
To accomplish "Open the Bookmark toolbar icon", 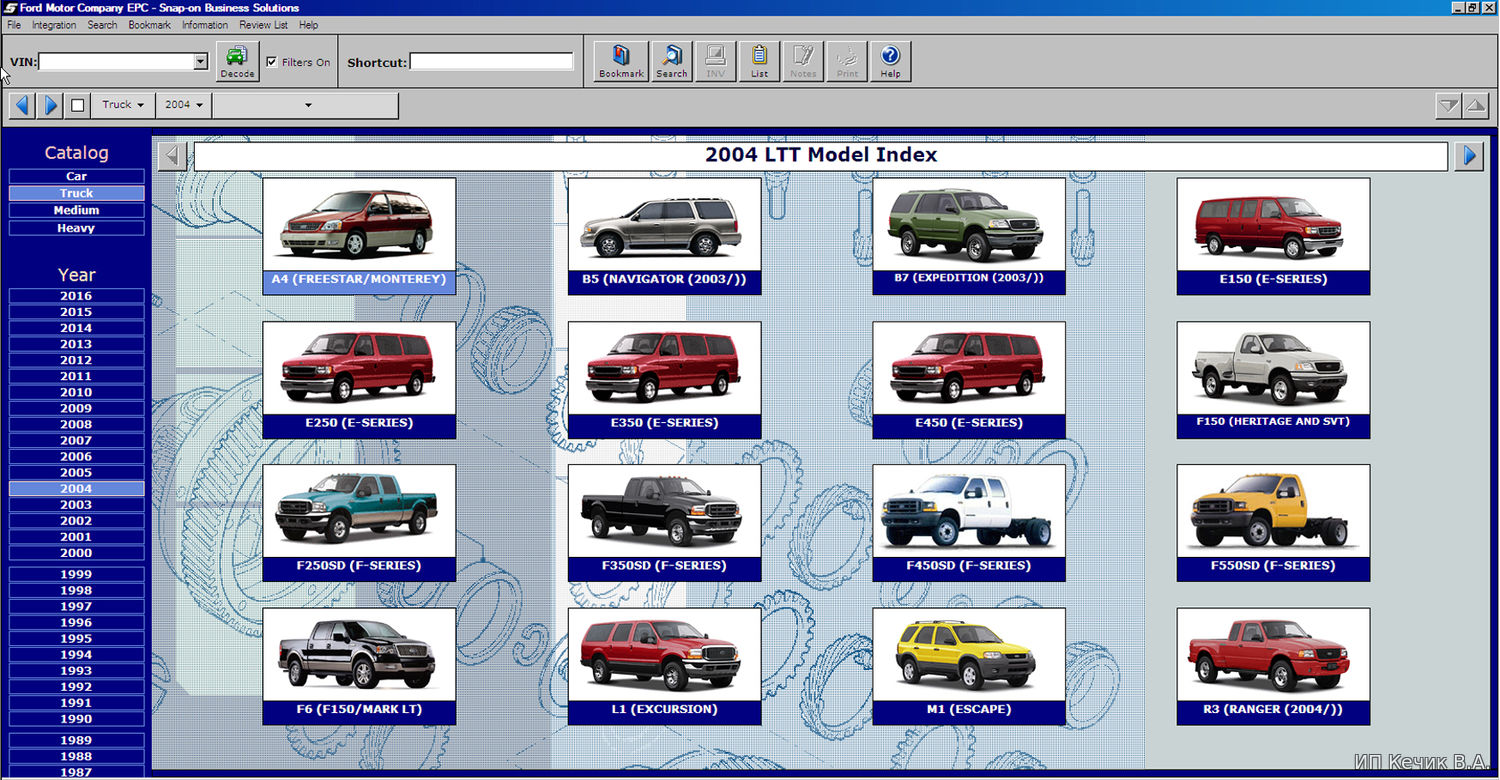I will tap(621, 61).
